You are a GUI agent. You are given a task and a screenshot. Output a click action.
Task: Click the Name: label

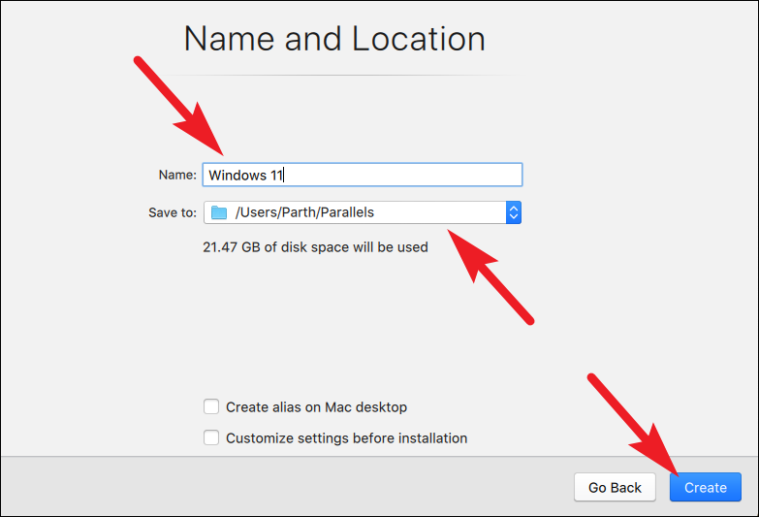pos(178,175)
